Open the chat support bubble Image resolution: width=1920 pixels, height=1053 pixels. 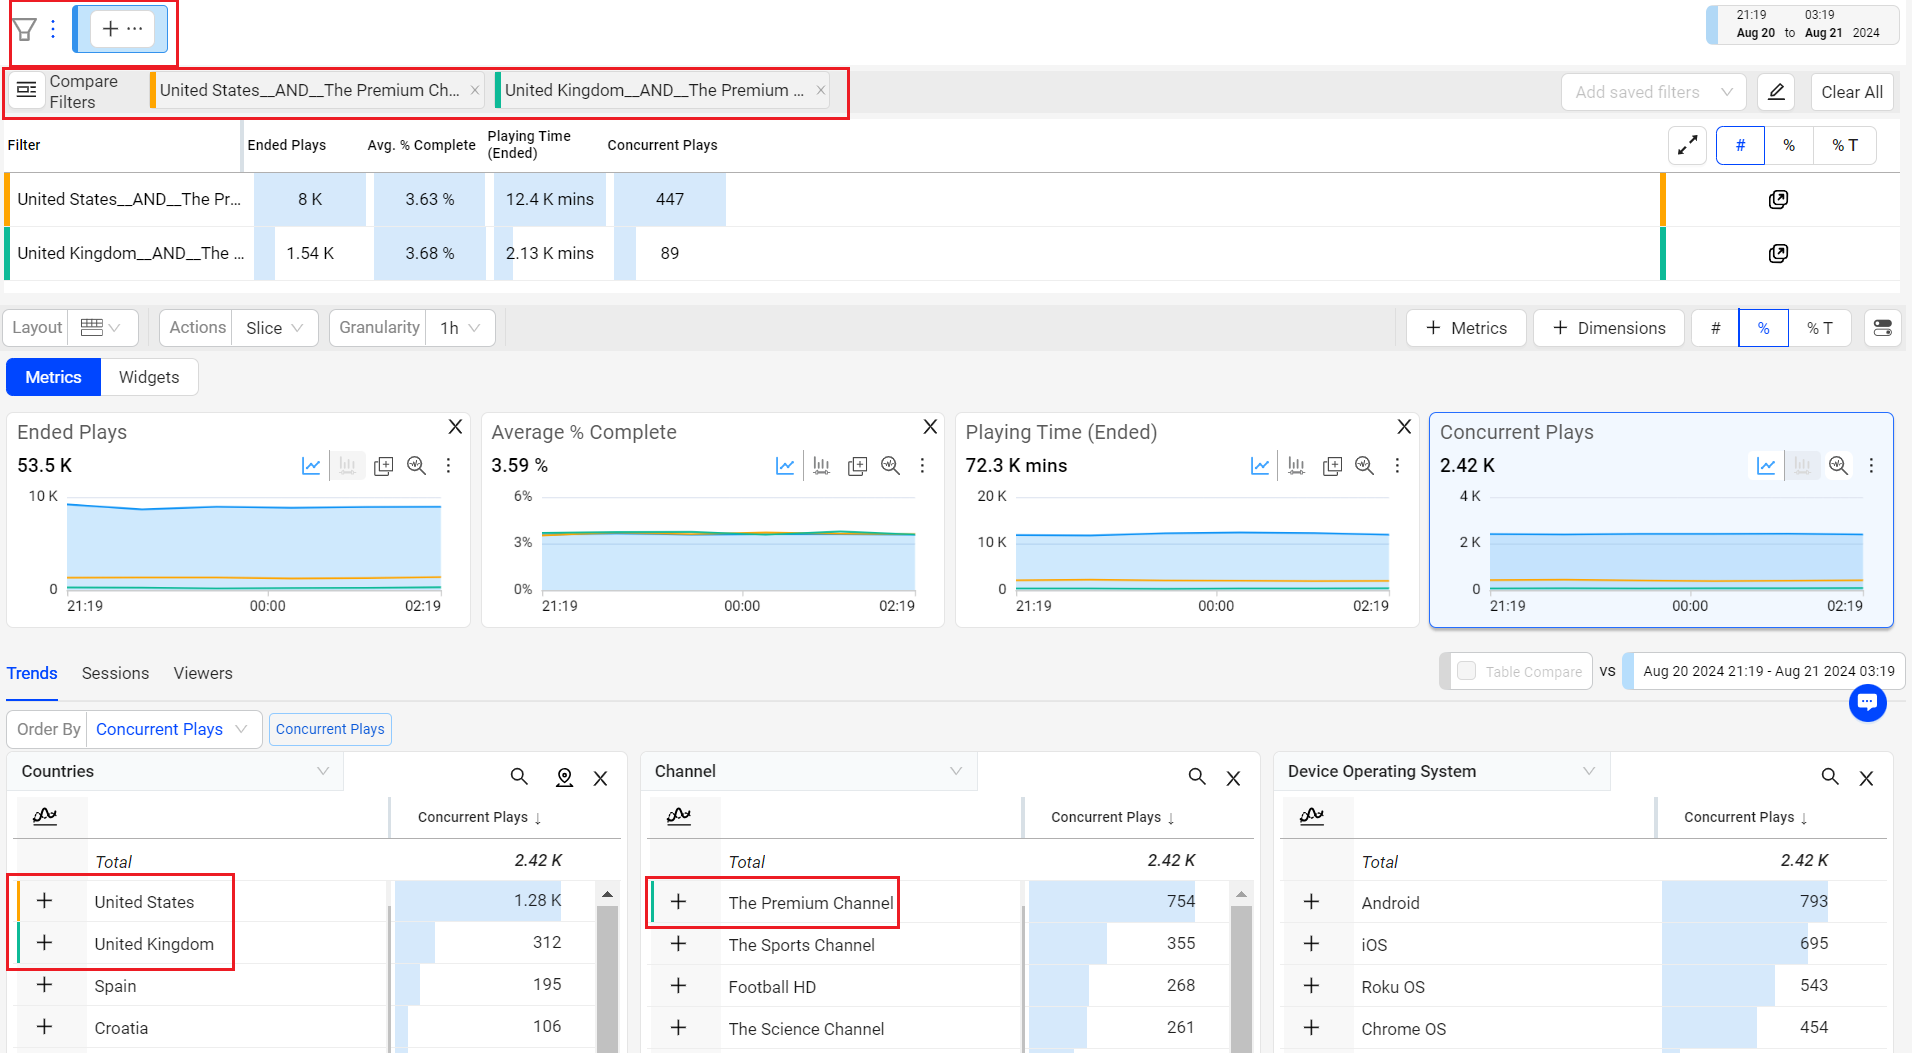coord(1866,703)
